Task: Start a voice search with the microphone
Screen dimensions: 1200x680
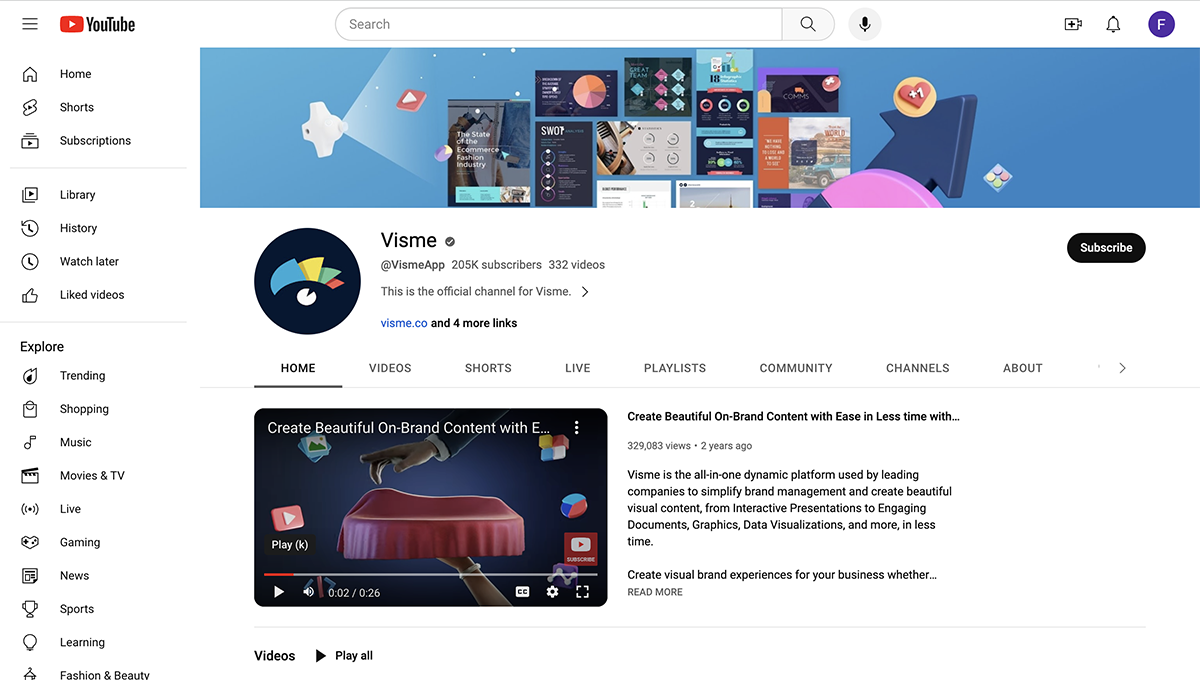Action: (x=864, y=23)
